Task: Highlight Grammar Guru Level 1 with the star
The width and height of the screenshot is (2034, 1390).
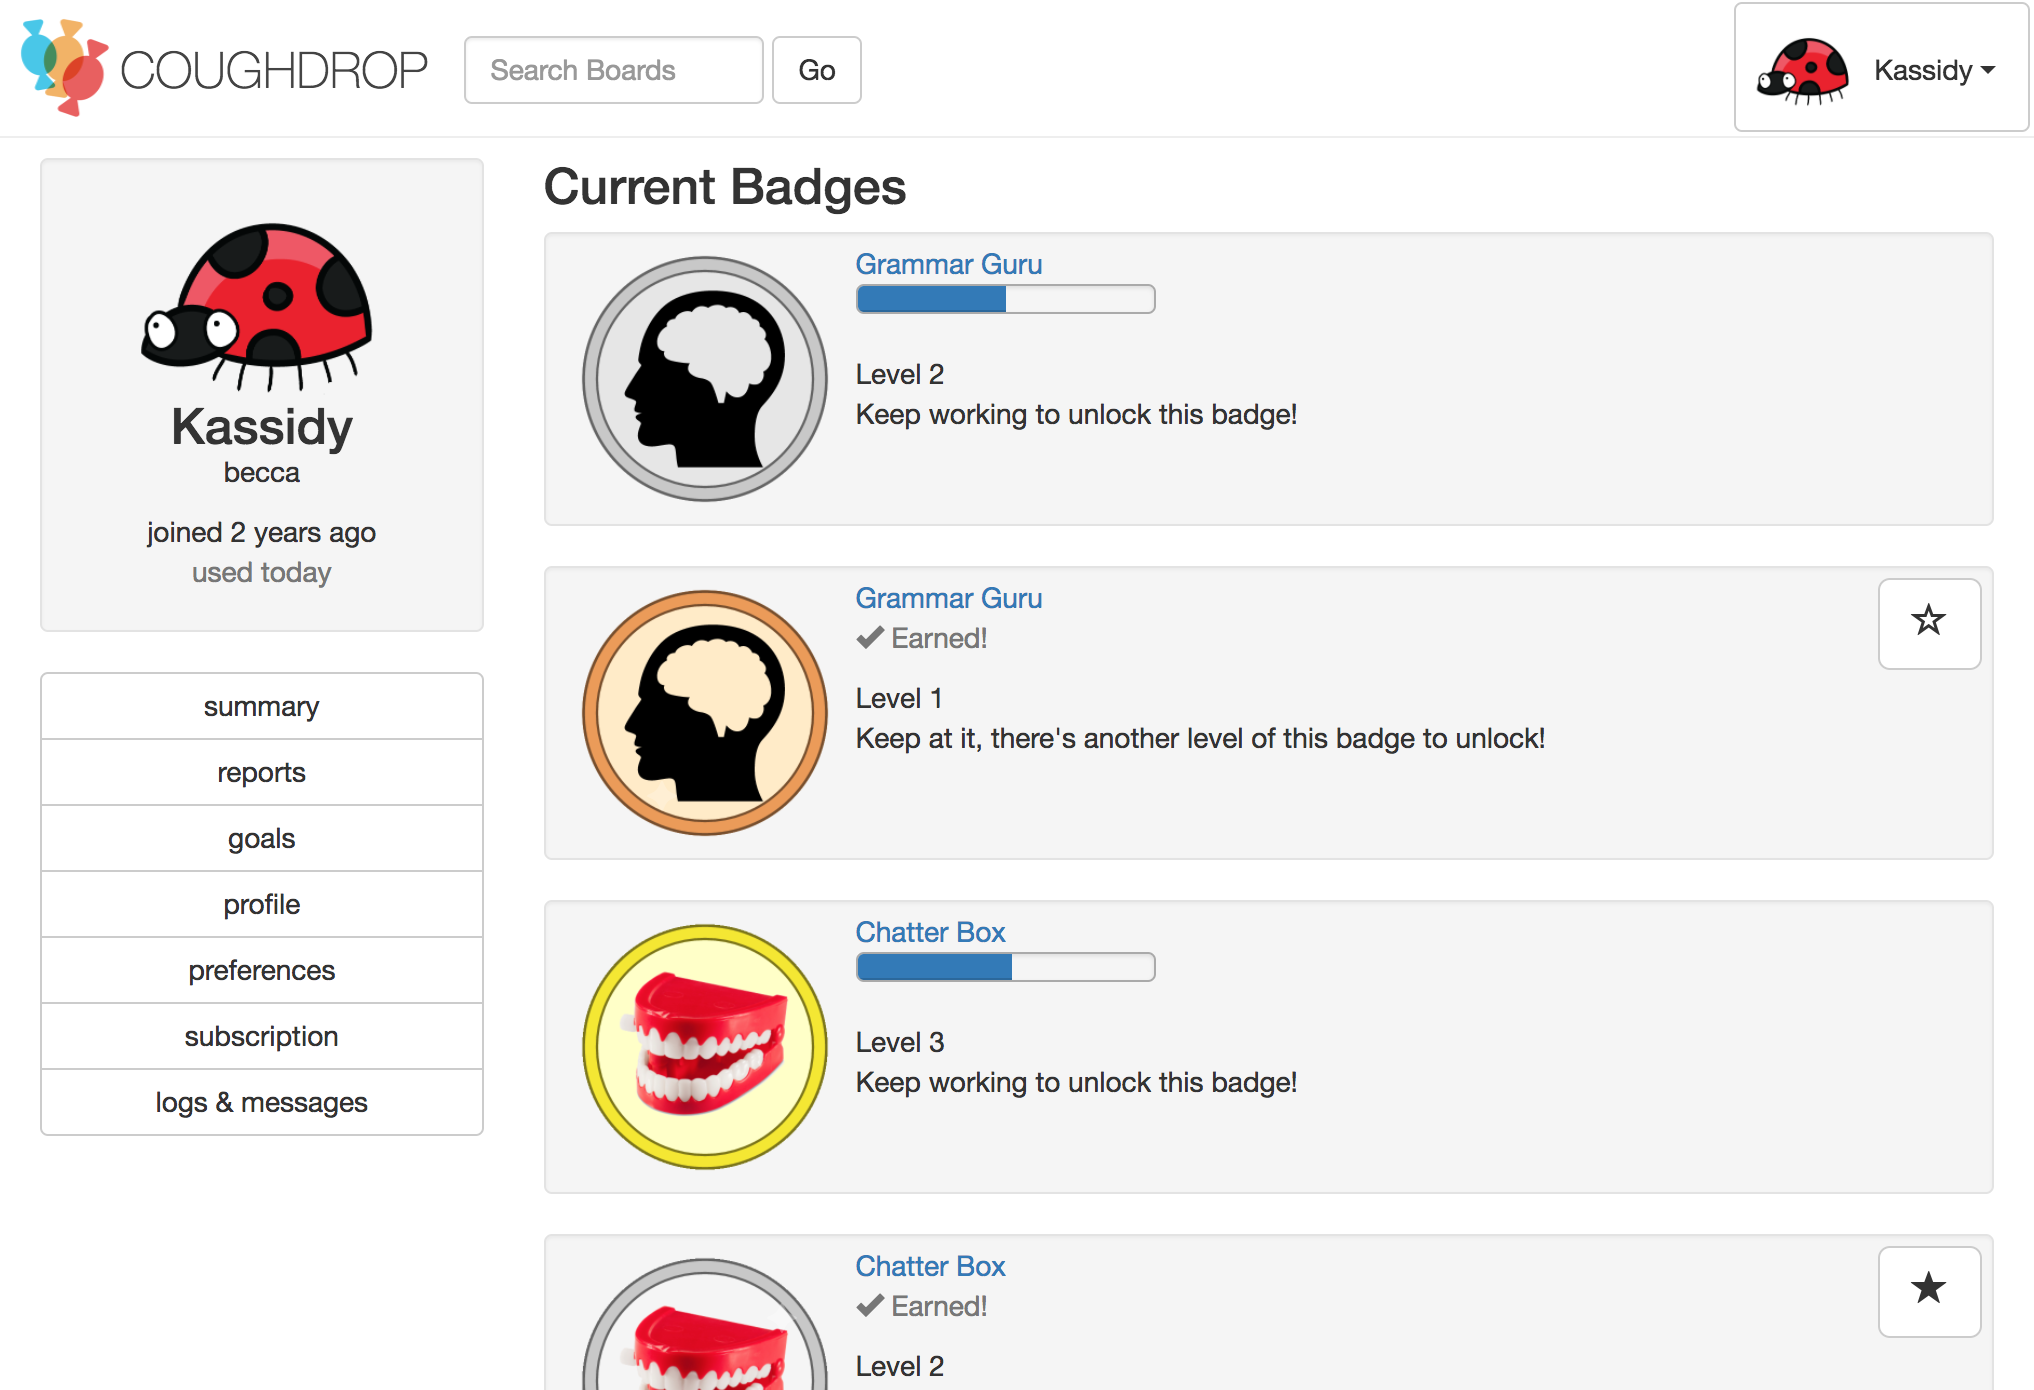Action: (1928, 623)
